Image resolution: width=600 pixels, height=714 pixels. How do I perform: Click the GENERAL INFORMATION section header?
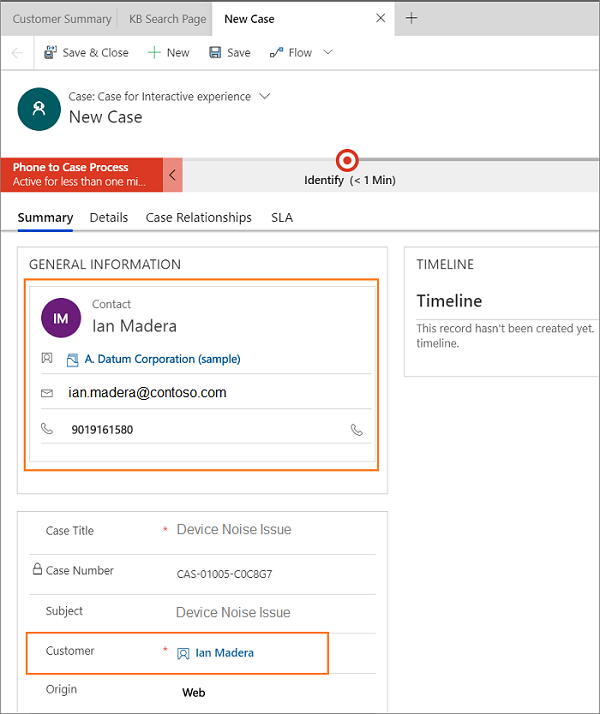click(x=105, y=265)
